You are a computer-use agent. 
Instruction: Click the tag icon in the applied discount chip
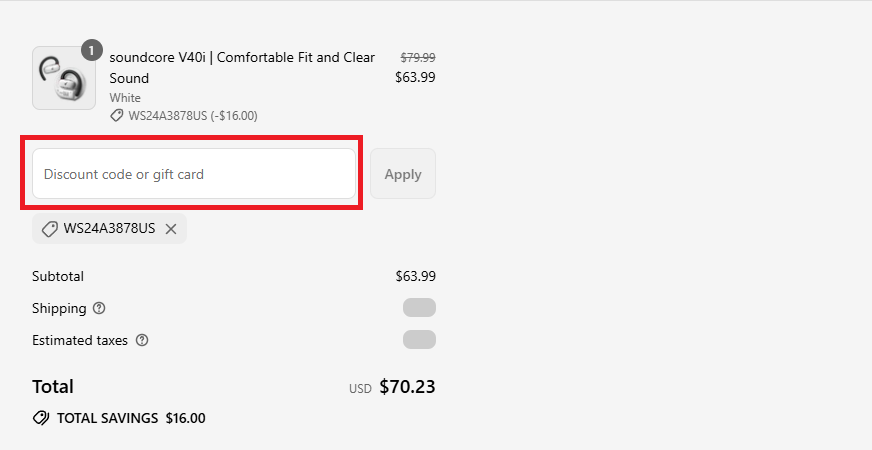click(49, 229)
